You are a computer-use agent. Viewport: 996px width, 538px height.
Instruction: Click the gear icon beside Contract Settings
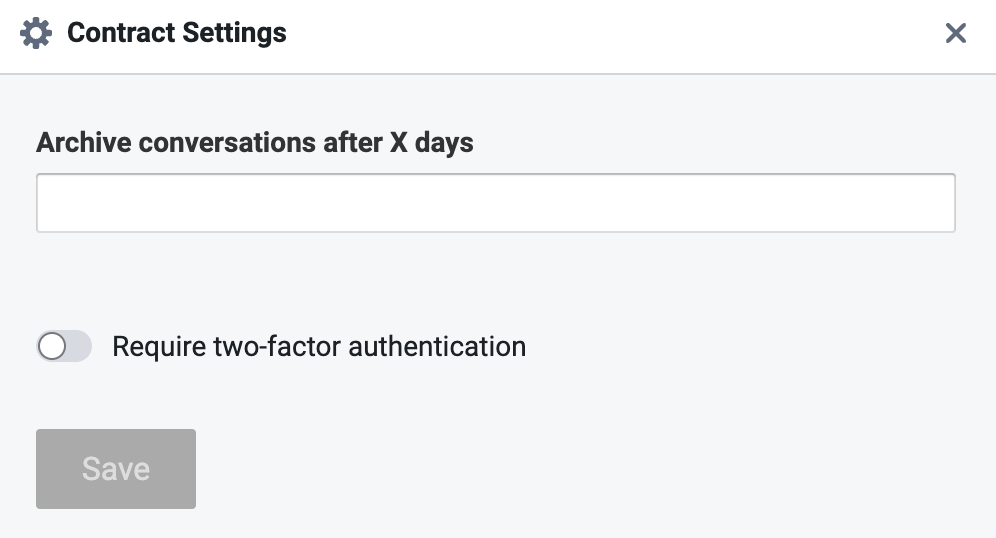pyautogui.click(x=36, y=33)
